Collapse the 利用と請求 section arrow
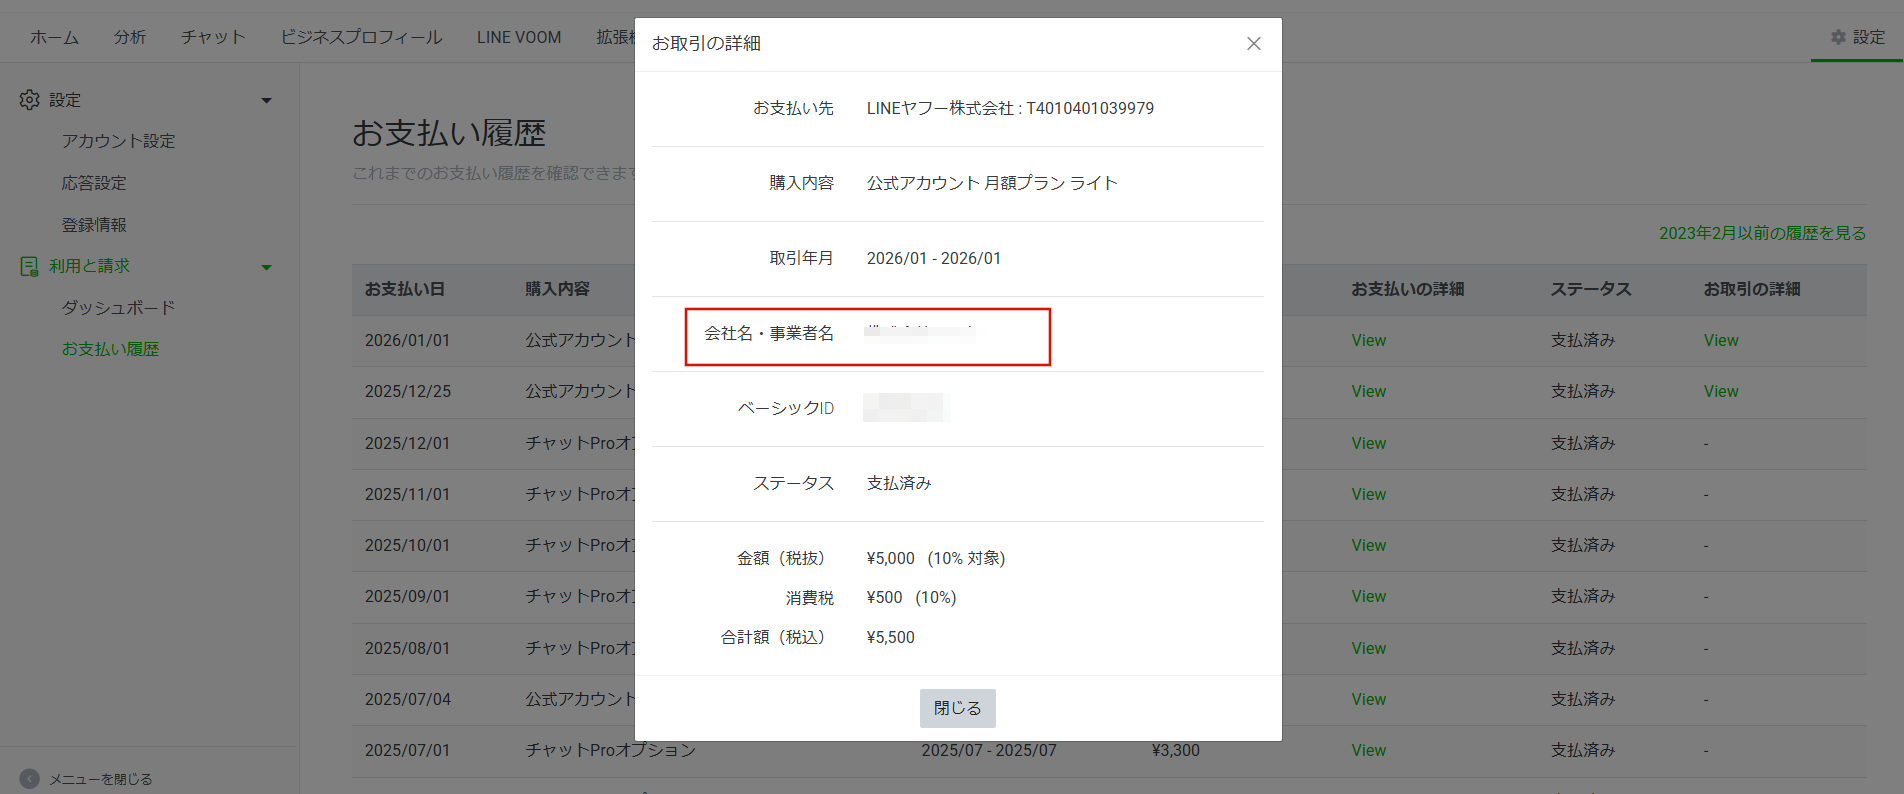Screen dimensions: 1904x794 click(266, 267)
